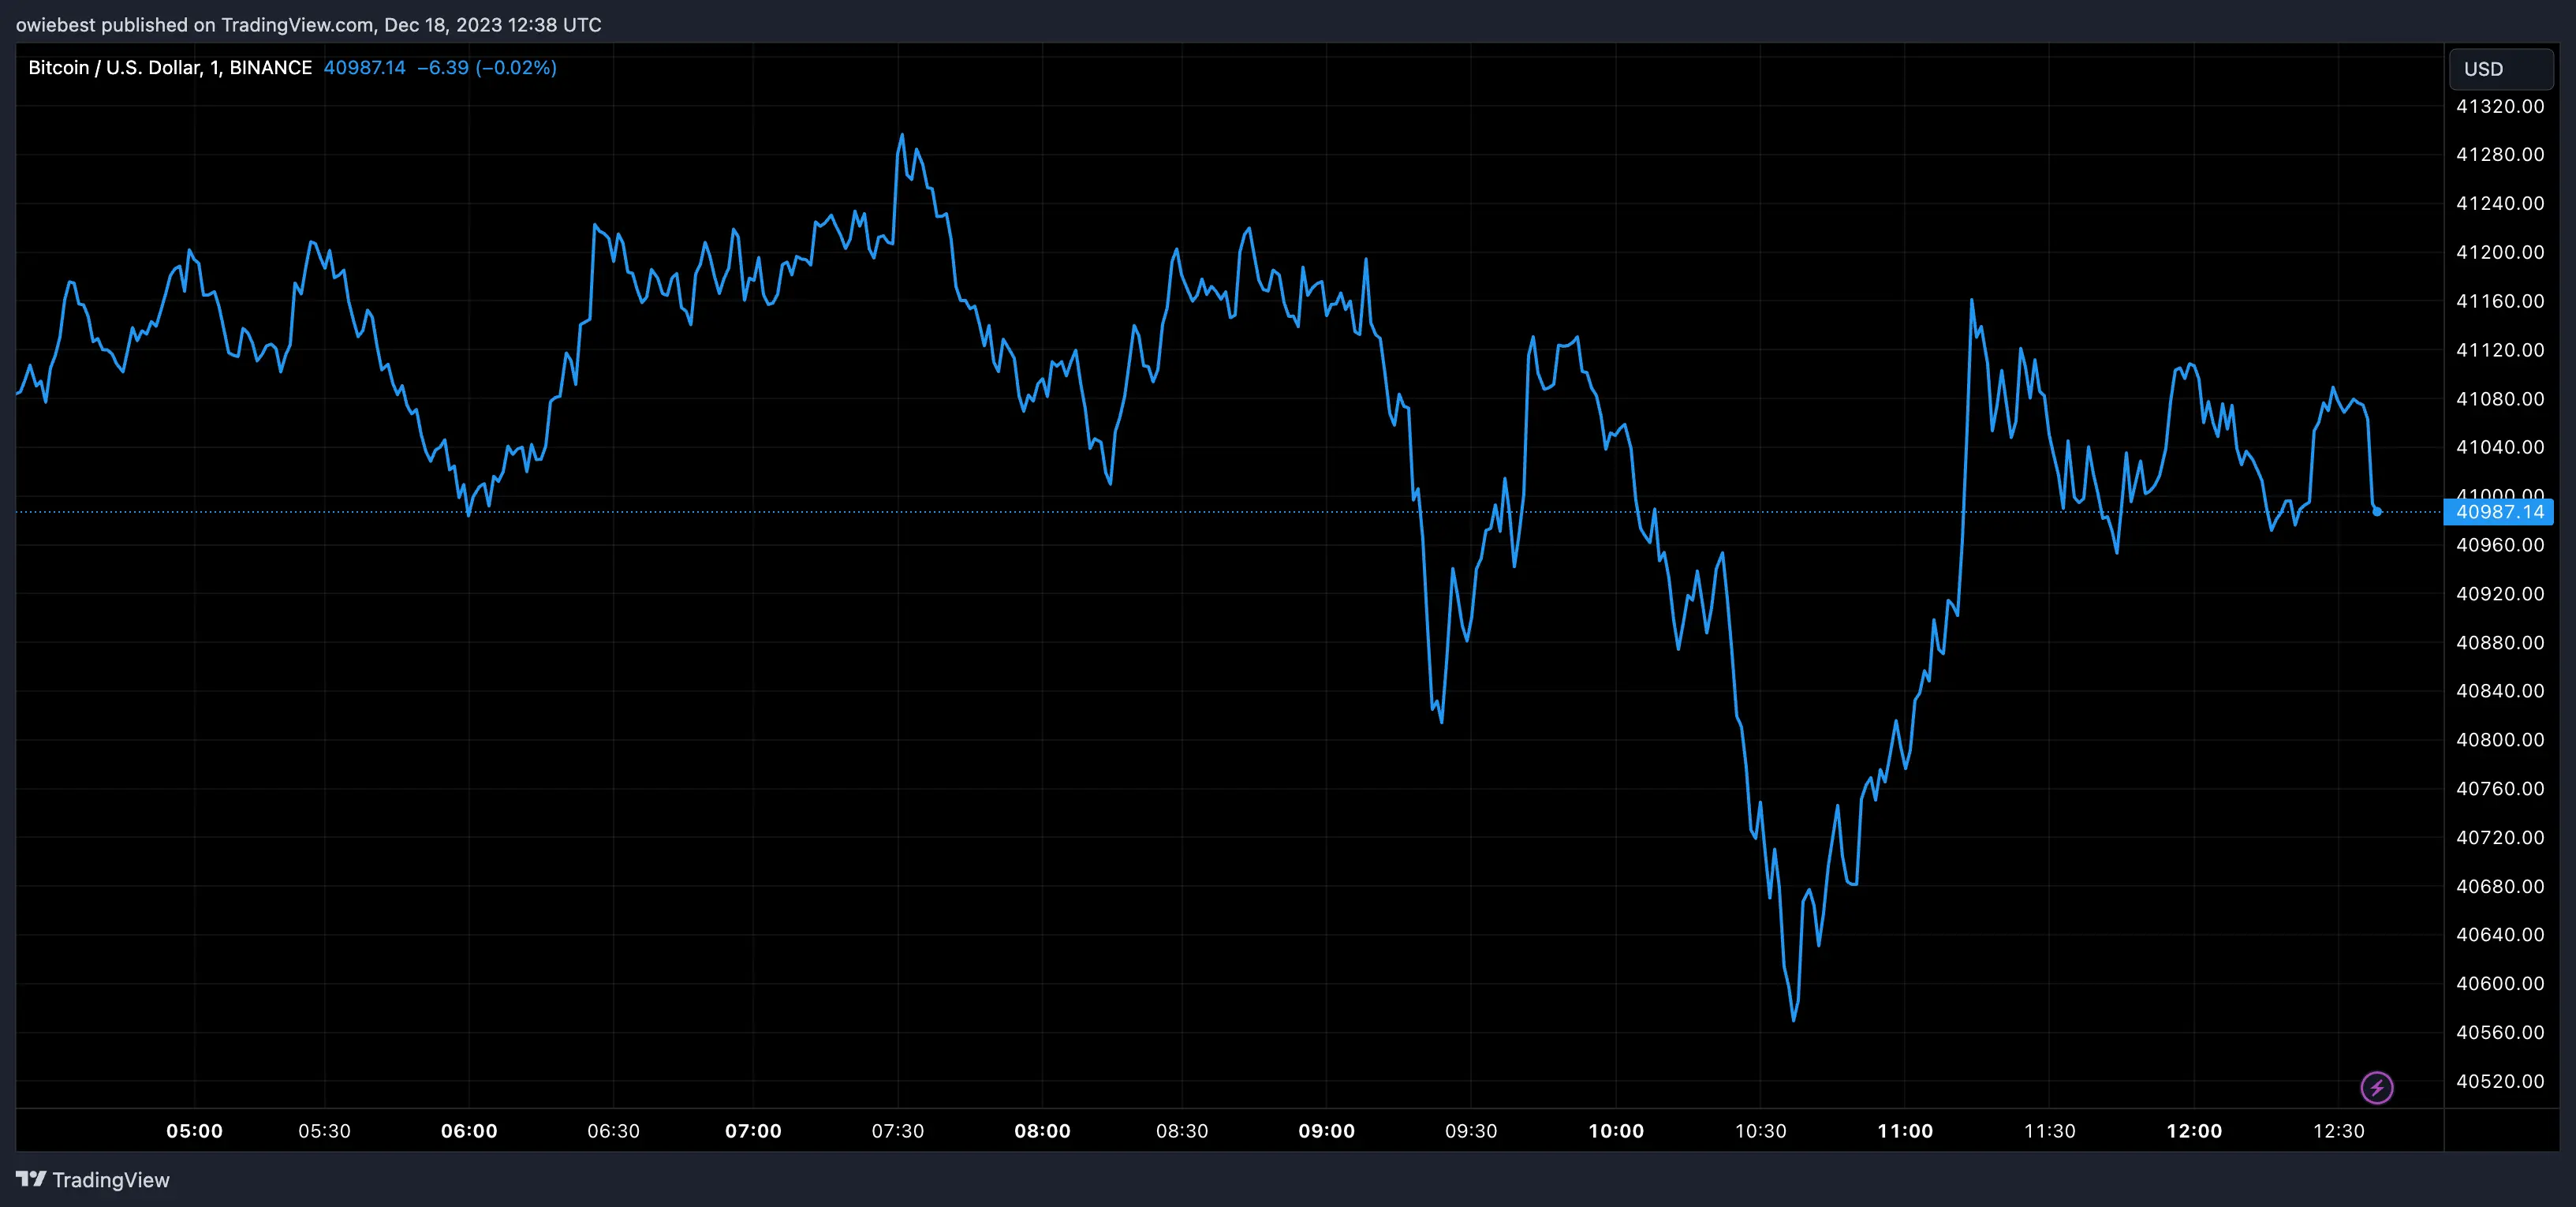Select the 09:00 time axis label
The height and width of the screenshot is (1207, 2576).
tap(1327, 1131)
